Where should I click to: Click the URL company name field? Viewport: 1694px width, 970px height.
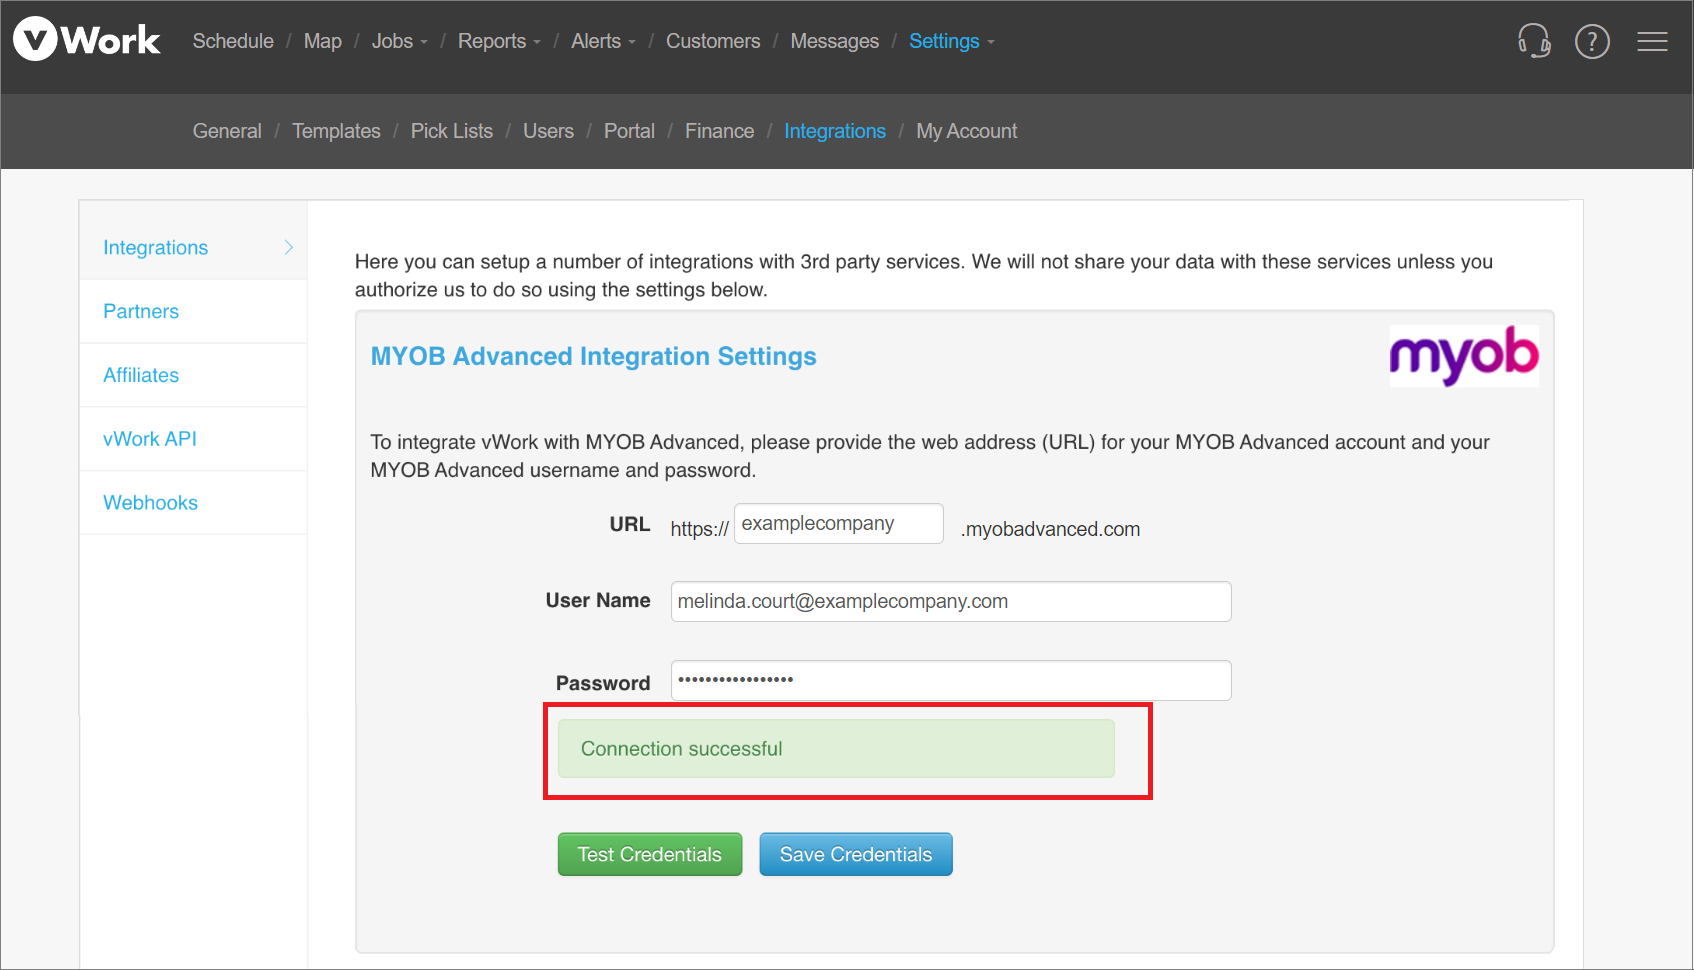click(838, 523)
